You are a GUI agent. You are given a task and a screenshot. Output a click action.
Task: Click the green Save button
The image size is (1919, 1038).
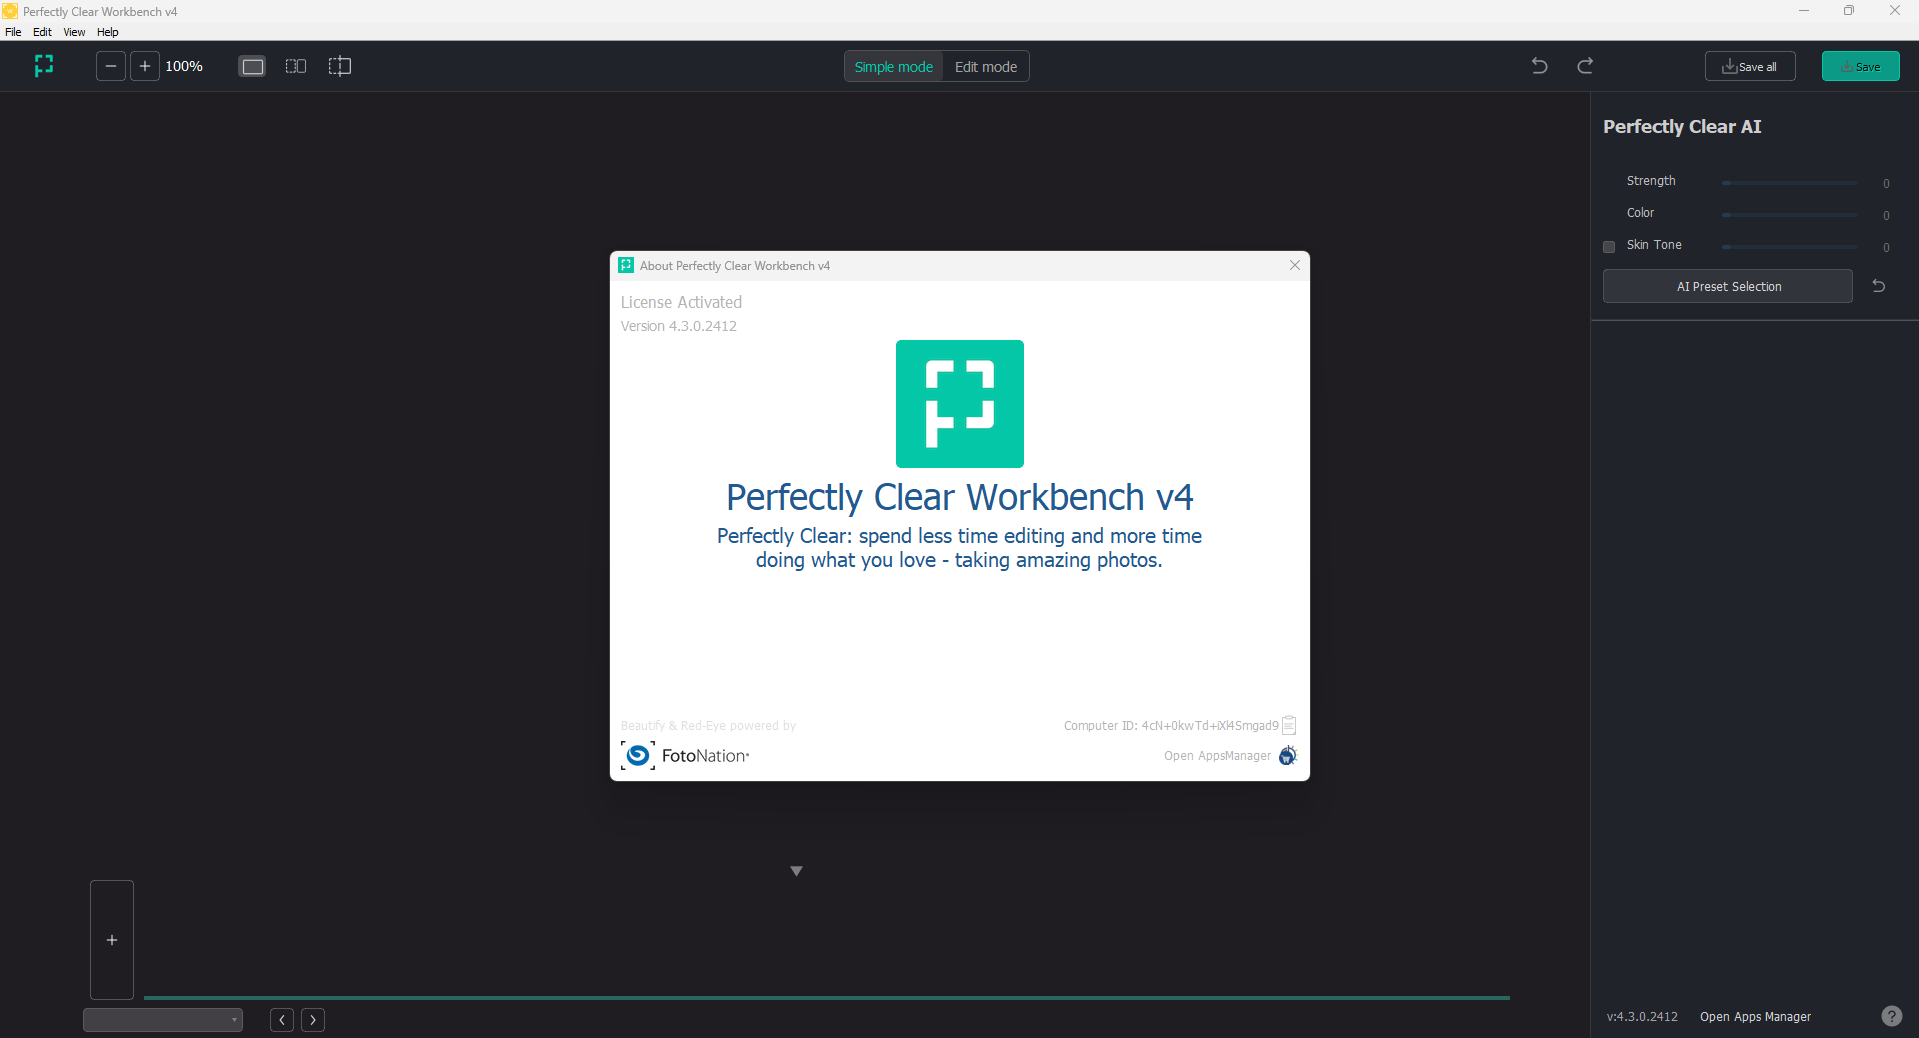(1860, 67)
